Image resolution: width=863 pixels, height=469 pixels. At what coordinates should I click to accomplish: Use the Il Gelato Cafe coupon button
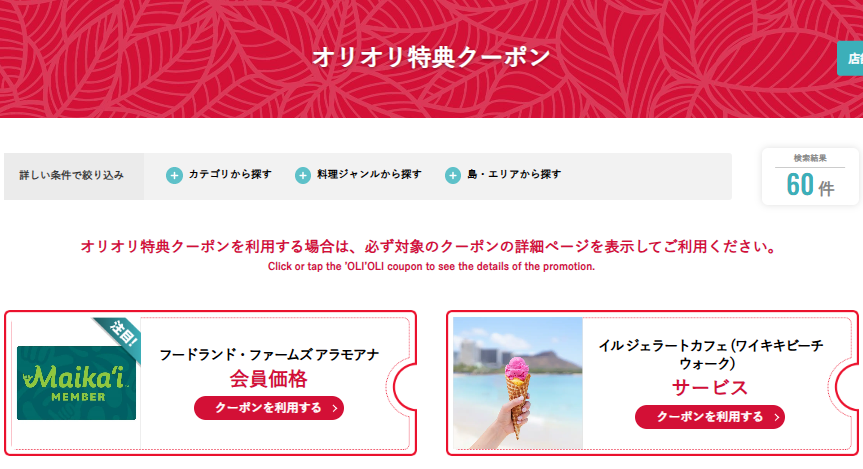coord(710,417)
